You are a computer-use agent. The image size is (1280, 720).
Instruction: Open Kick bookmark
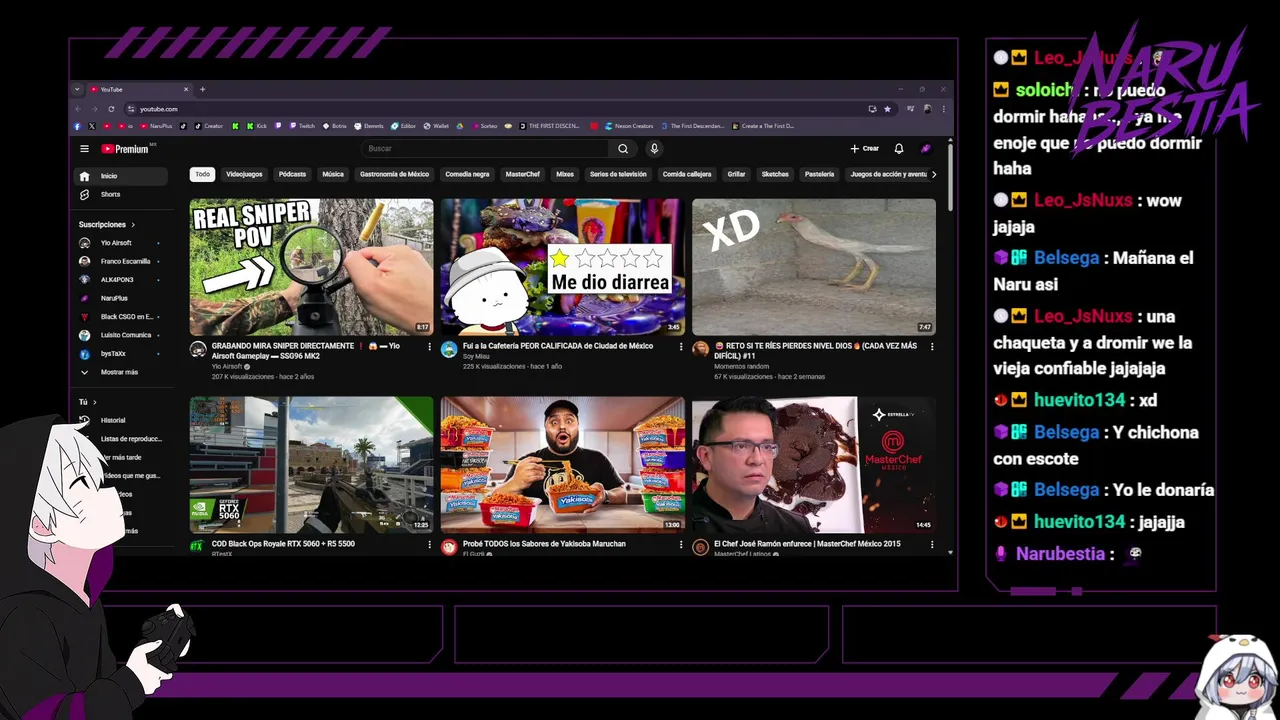coord(257,126)
